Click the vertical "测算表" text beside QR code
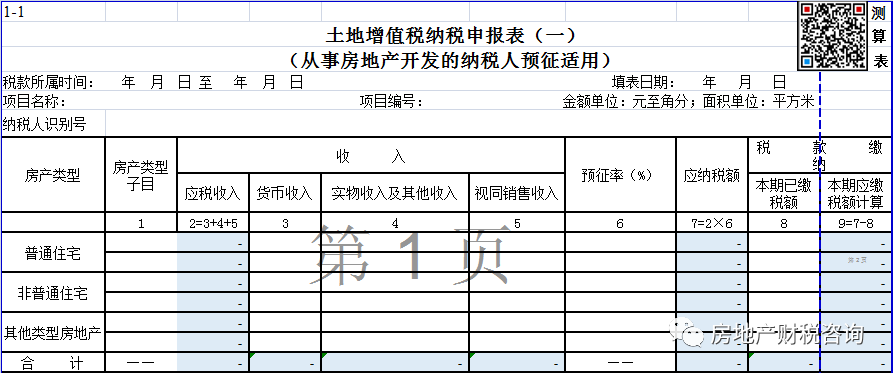Screen dimensions: 893x373 click(880, 36)
